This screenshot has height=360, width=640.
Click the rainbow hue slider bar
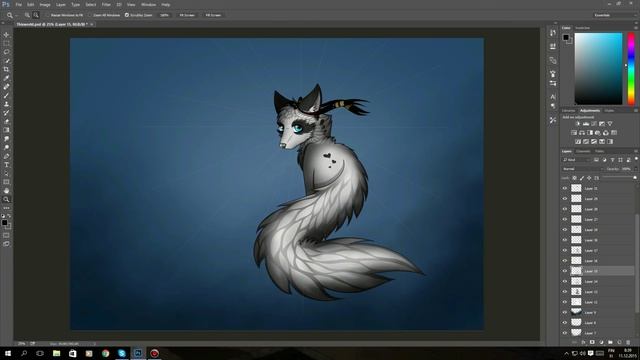631,69
